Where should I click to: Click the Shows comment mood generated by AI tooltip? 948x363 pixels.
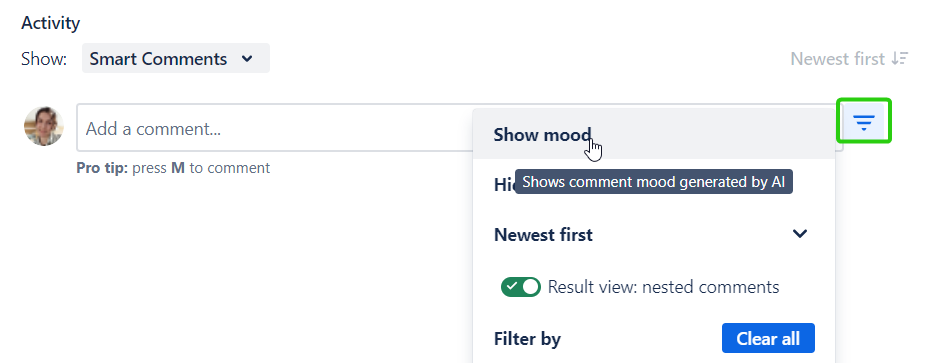[x=654, y=182]
